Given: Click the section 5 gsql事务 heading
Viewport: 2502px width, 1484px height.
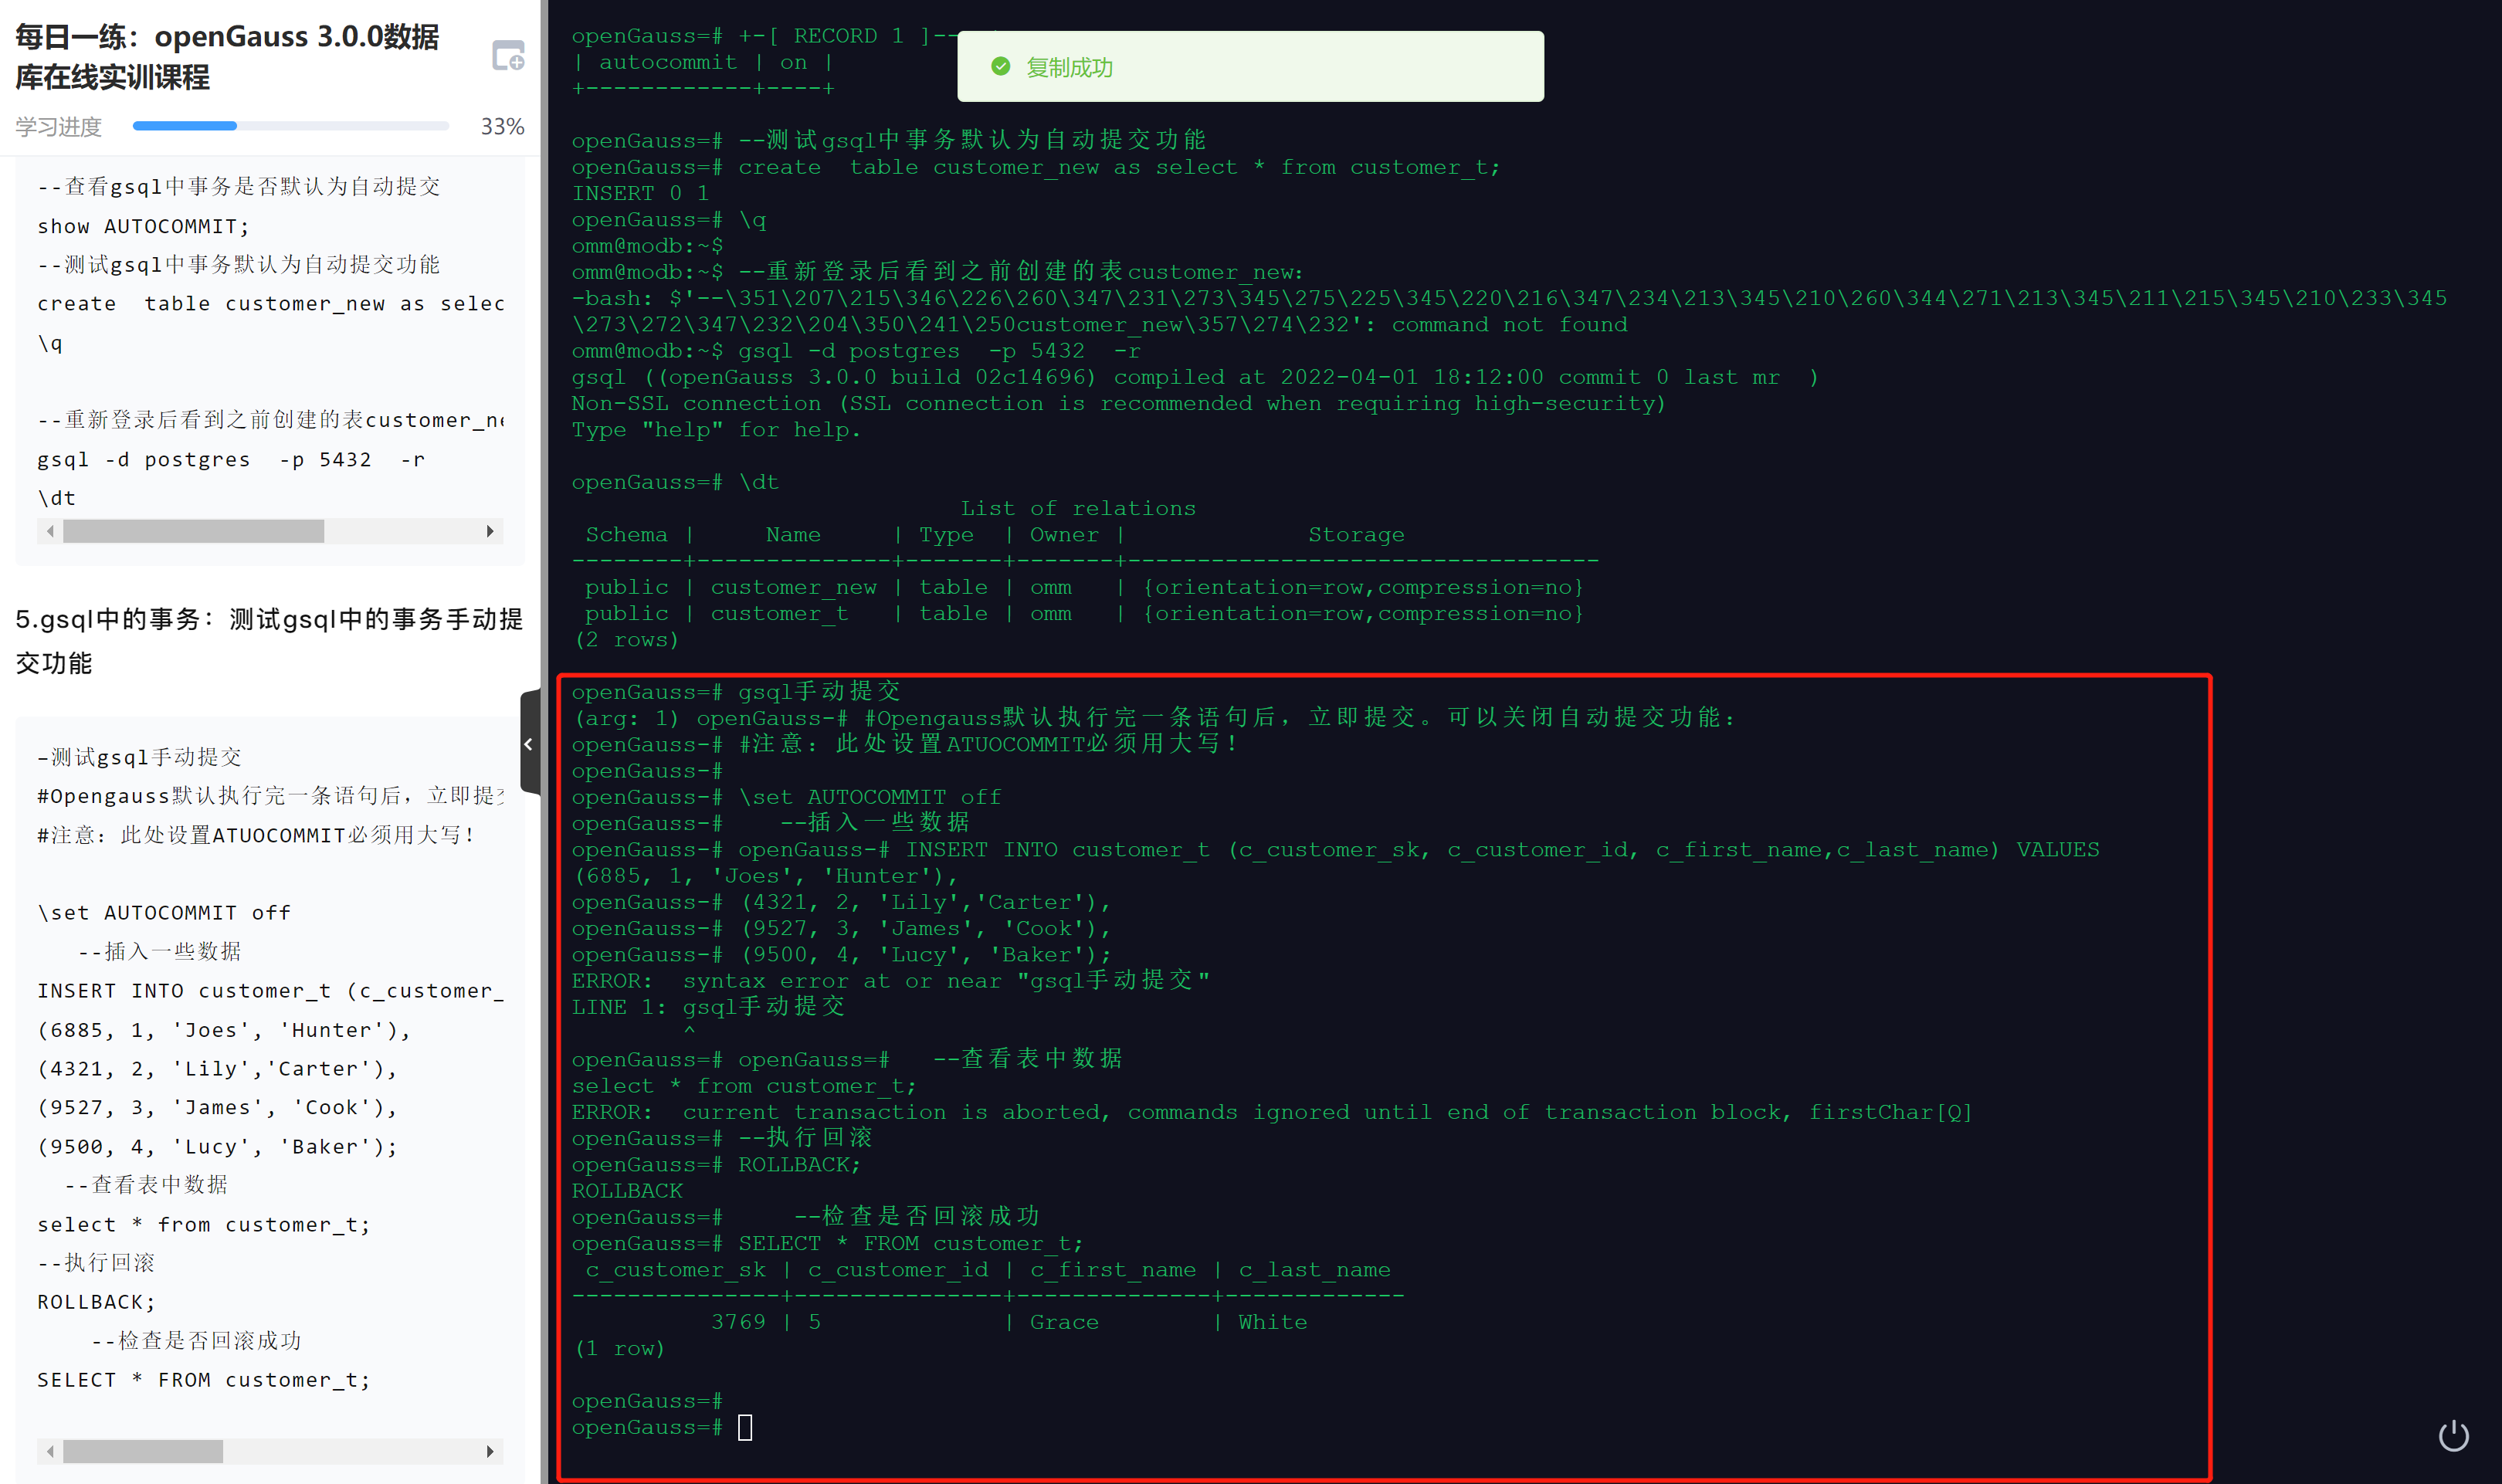Looking at the screenshot, I should [268, 640].
